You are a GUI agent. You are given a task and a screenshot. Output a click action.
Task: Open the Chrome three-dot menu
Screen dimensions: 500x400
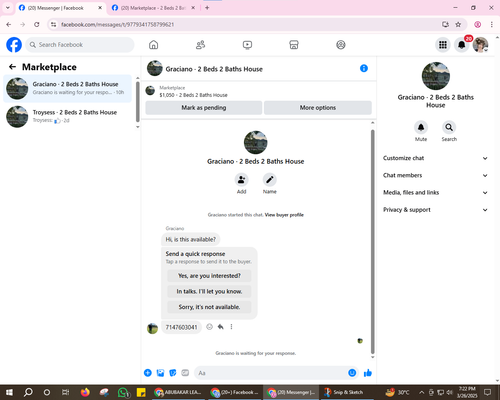(492, 24)
